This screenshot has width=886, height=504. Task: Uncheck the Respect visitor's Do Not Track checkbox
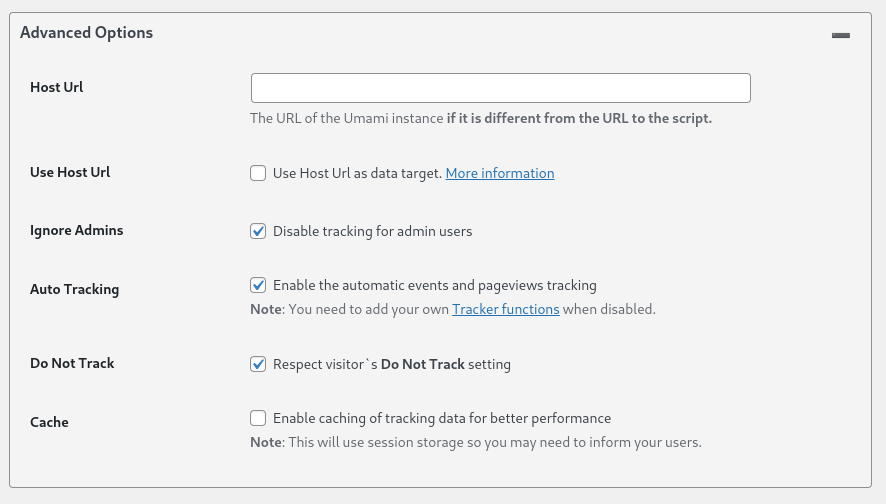click(x=258, y=364)
